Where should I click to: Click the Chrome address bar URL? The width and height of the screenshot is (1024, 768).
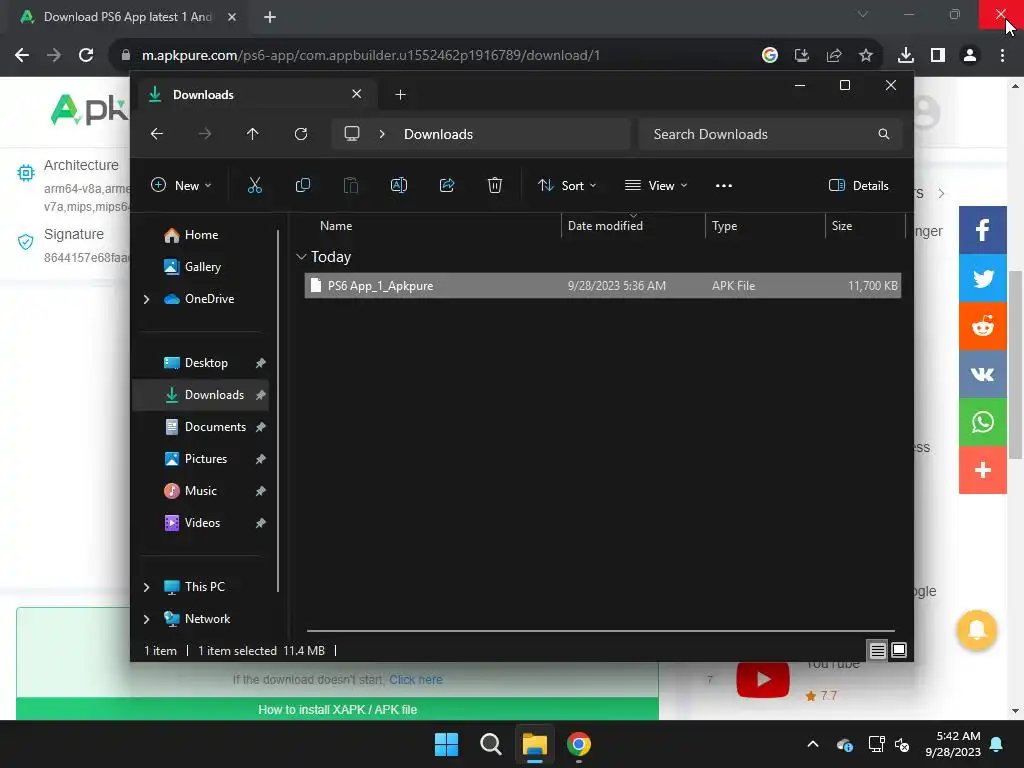click(x=371, y=56)
